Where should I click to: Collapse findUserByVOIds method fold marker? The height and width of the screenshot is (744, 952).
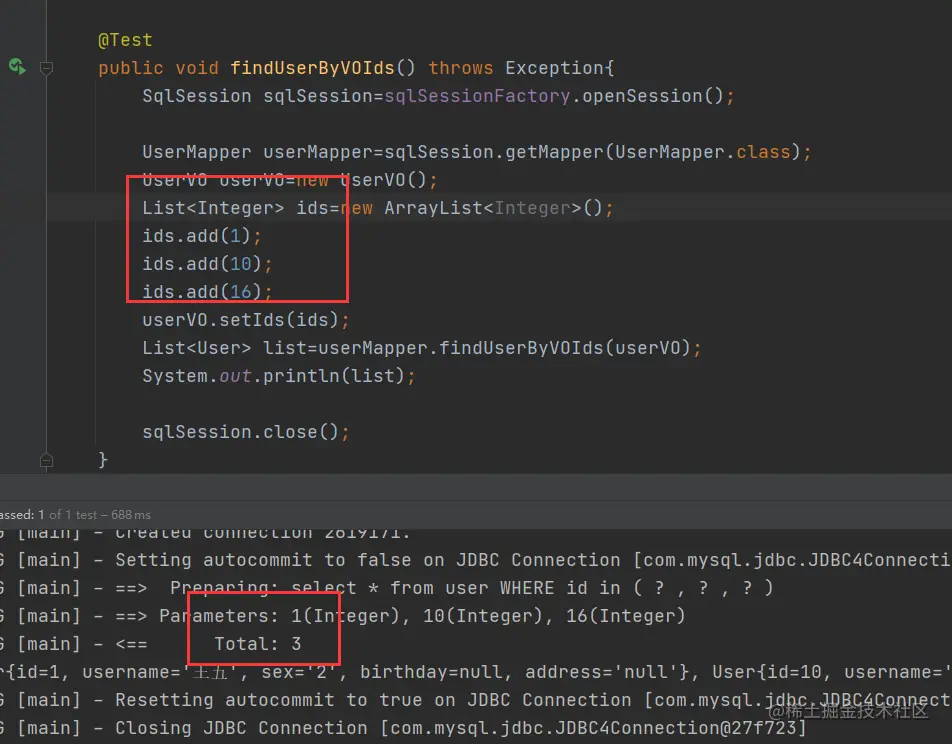pos(46,67)
